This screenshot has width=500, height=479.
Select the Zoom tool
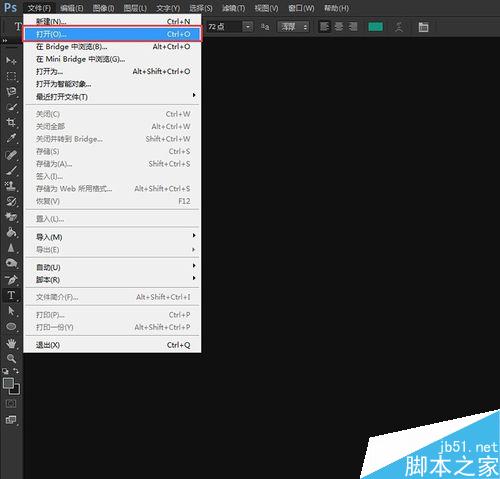pos(11,358)
